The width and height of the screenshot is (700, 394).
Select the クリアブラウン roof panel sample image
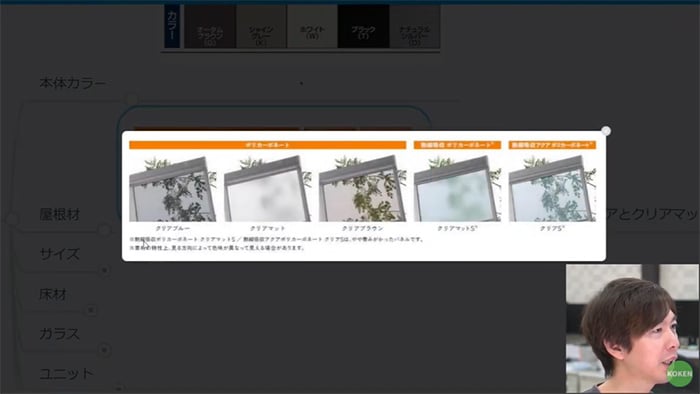[x=362, y=188]
